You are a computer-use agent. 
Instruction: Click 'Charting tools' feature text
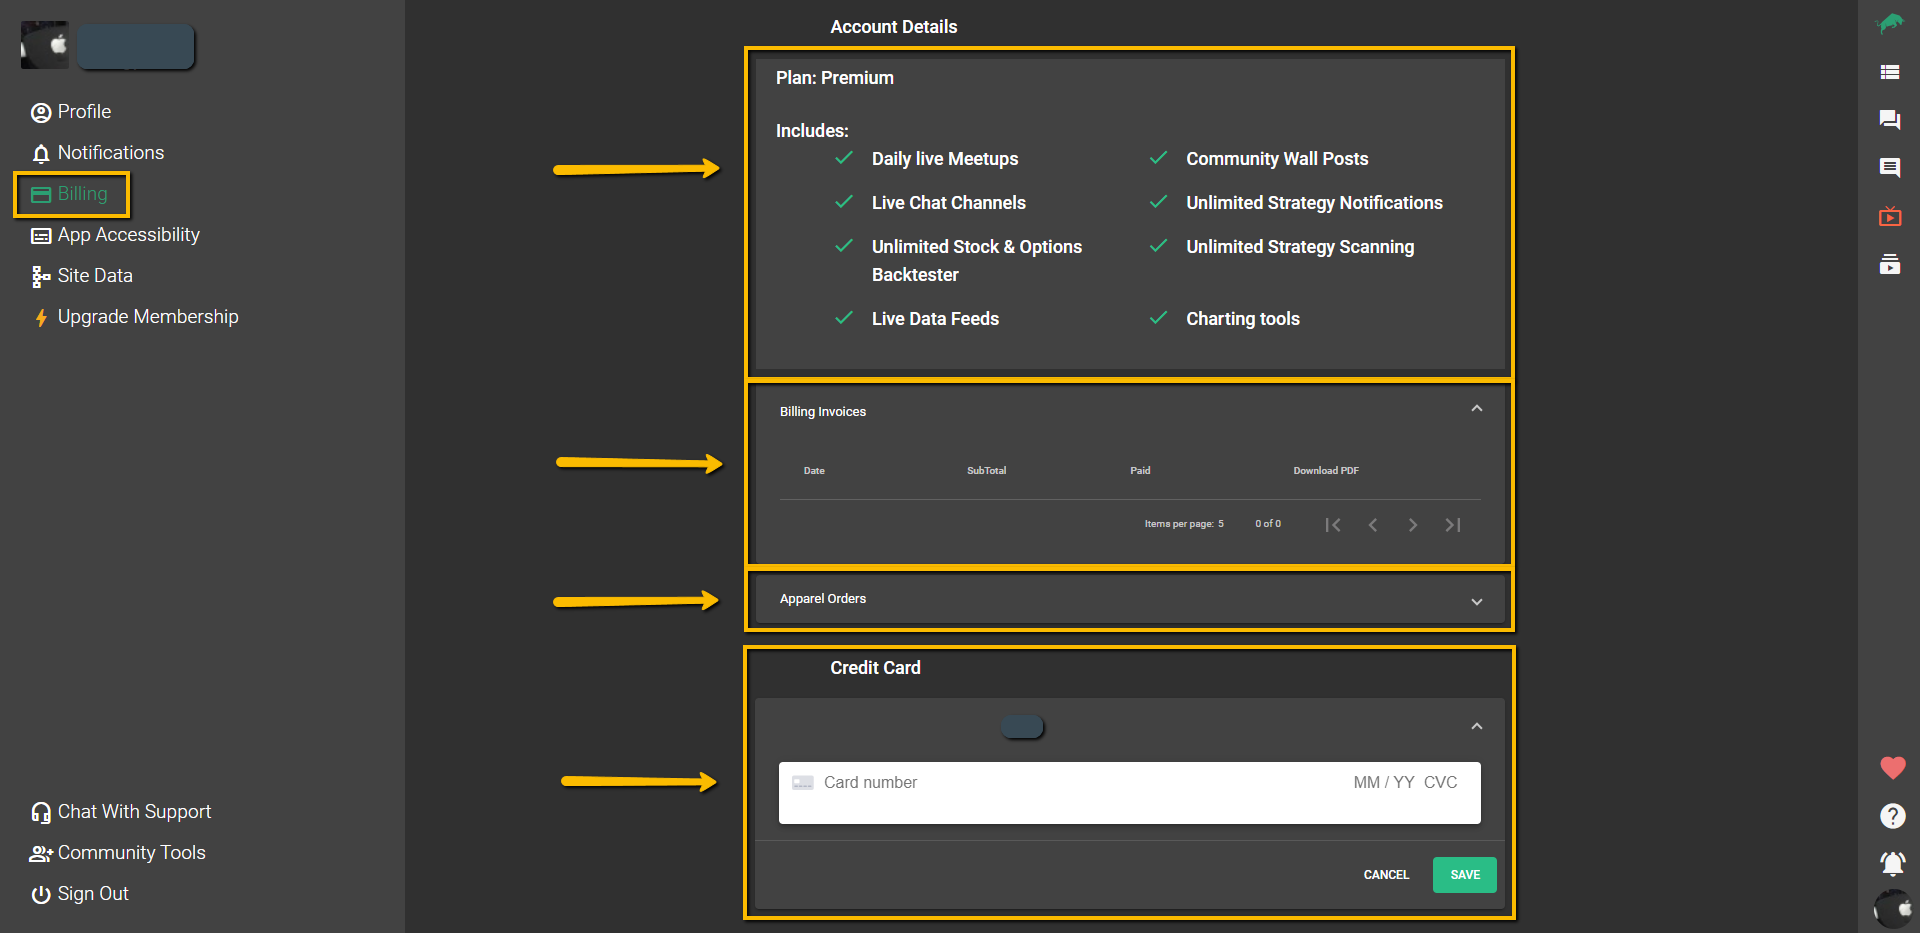[1243, 319]
